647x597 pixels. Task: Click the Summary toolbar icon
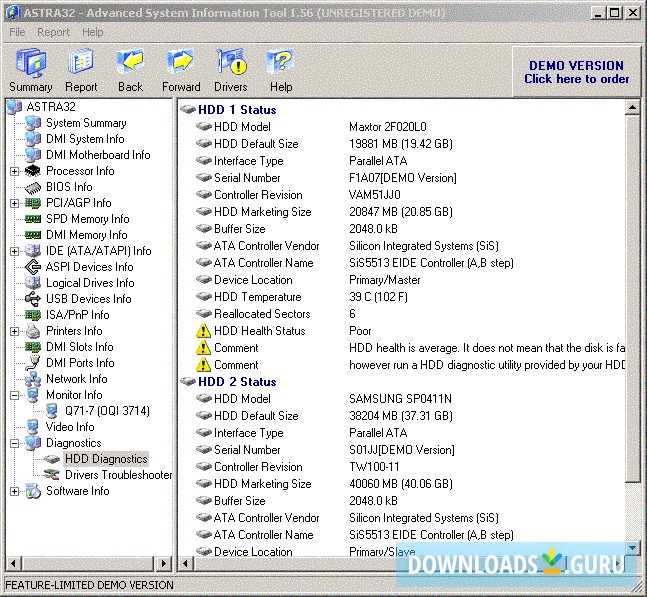tap(30, 69)
